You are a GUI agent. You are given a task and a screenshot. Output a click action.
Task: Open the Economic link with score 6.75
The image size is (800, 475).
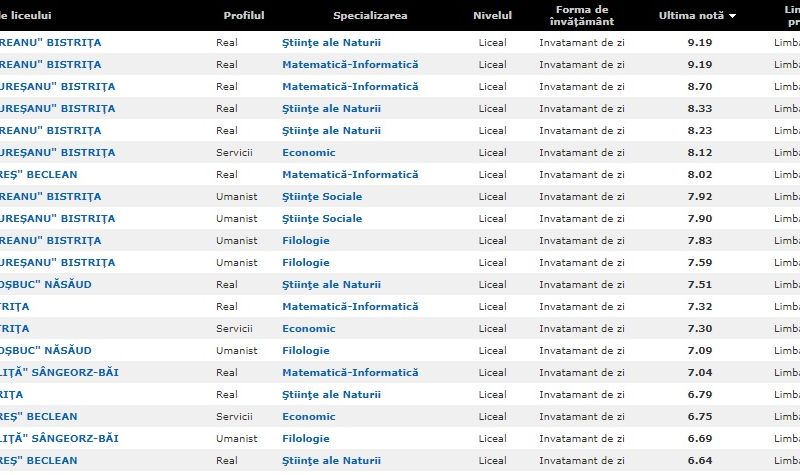coord(309,416)
